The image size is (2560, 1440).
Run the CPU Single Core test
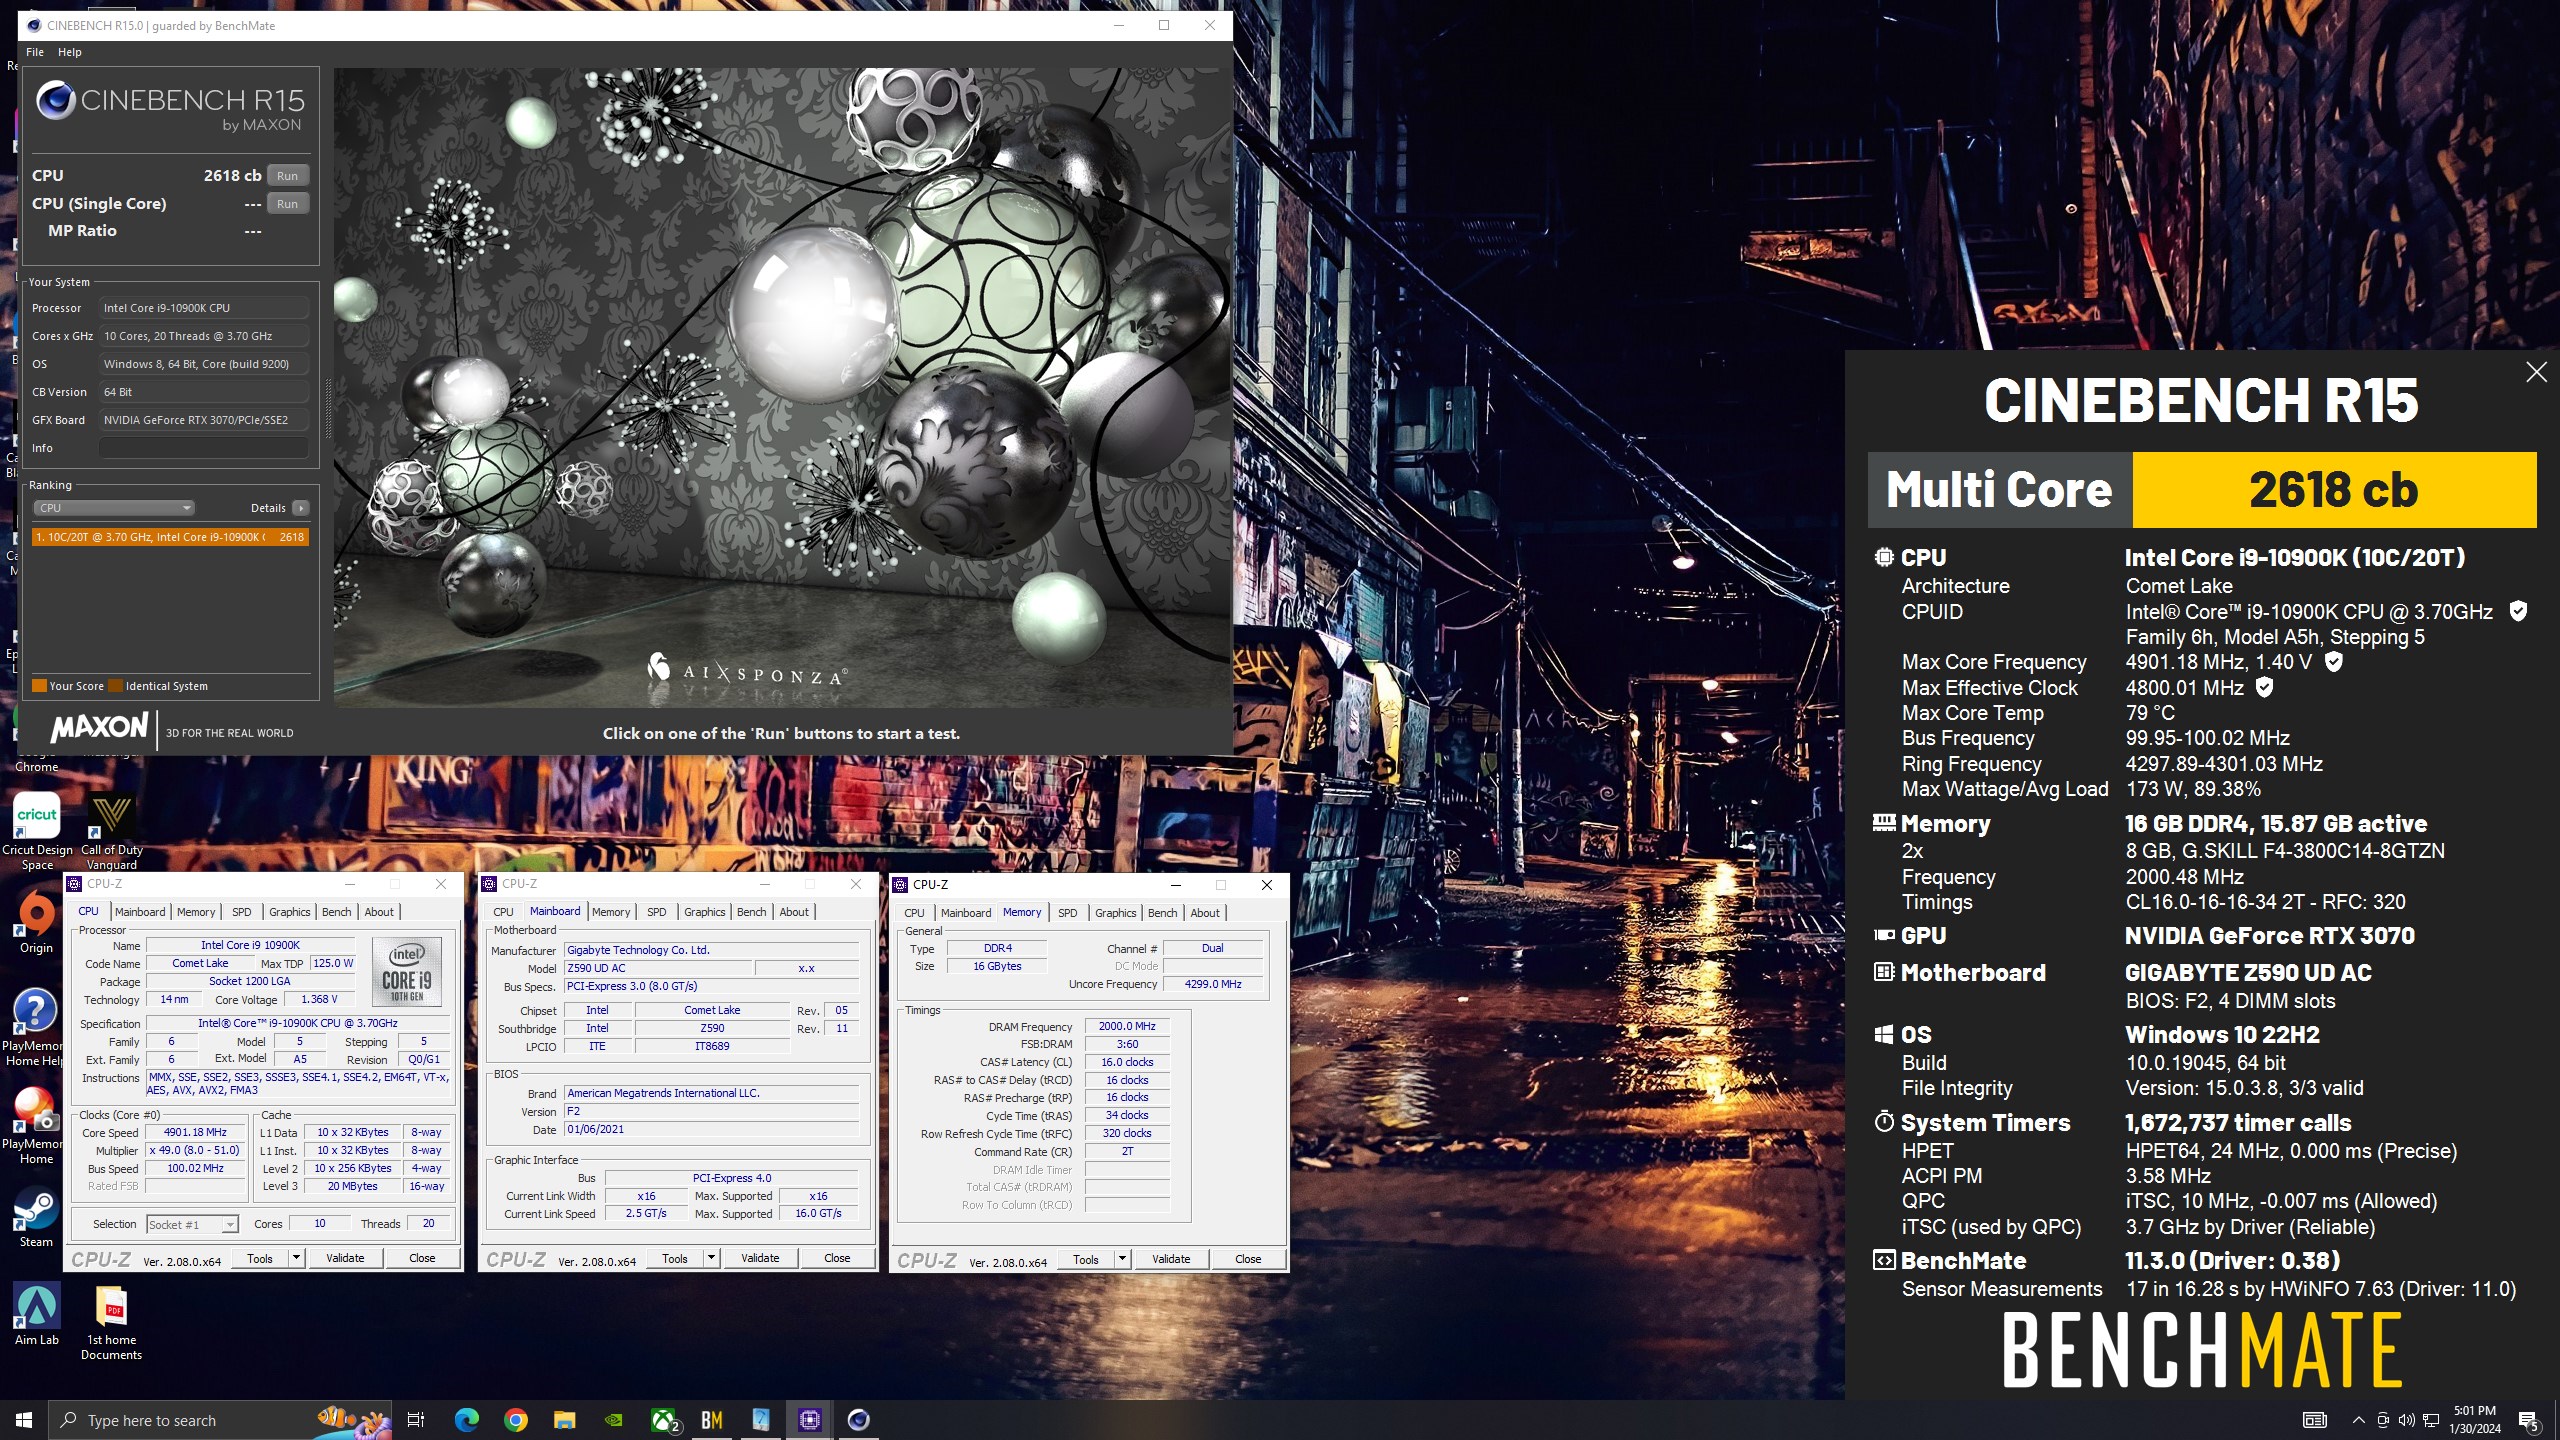click(x=288, y=203)
